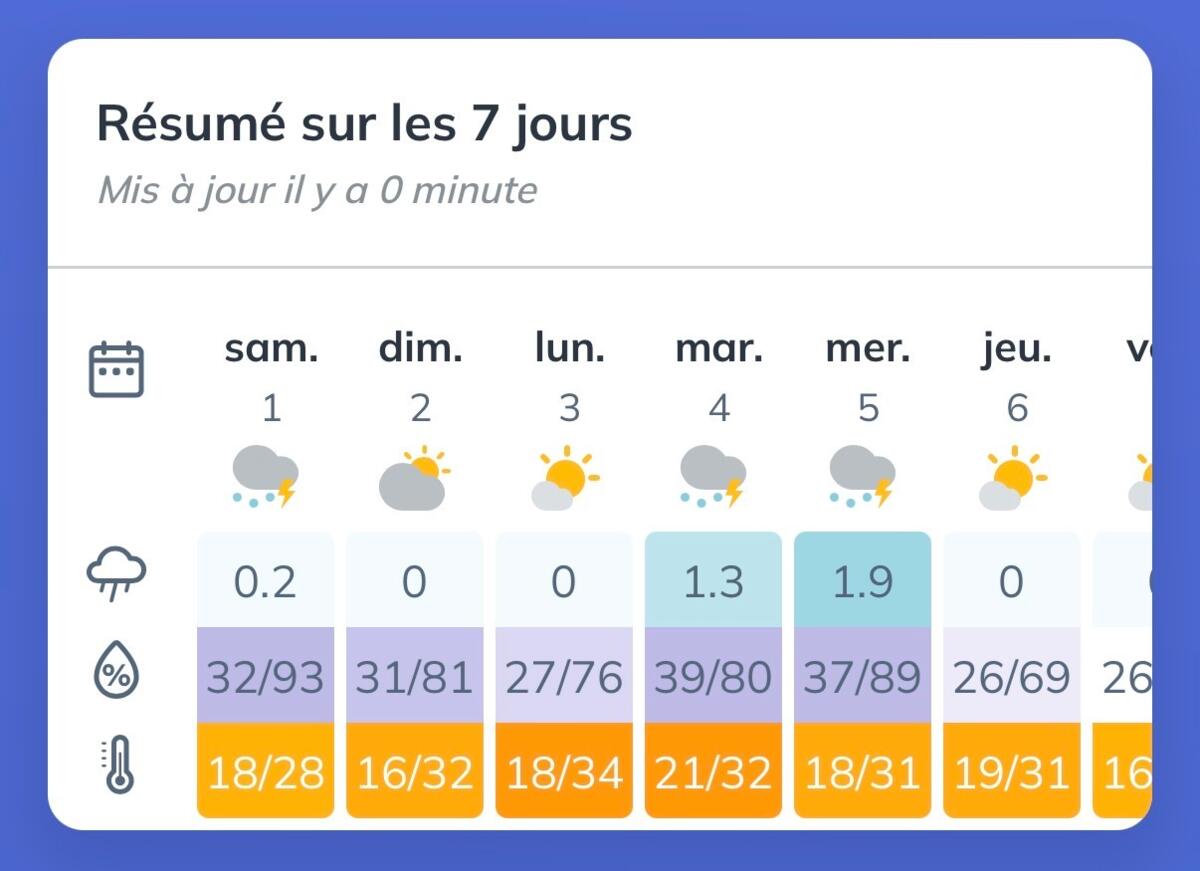1200x871 pixels.
Task: Click the thermometer temperature icon
Action: pos(118,765)
